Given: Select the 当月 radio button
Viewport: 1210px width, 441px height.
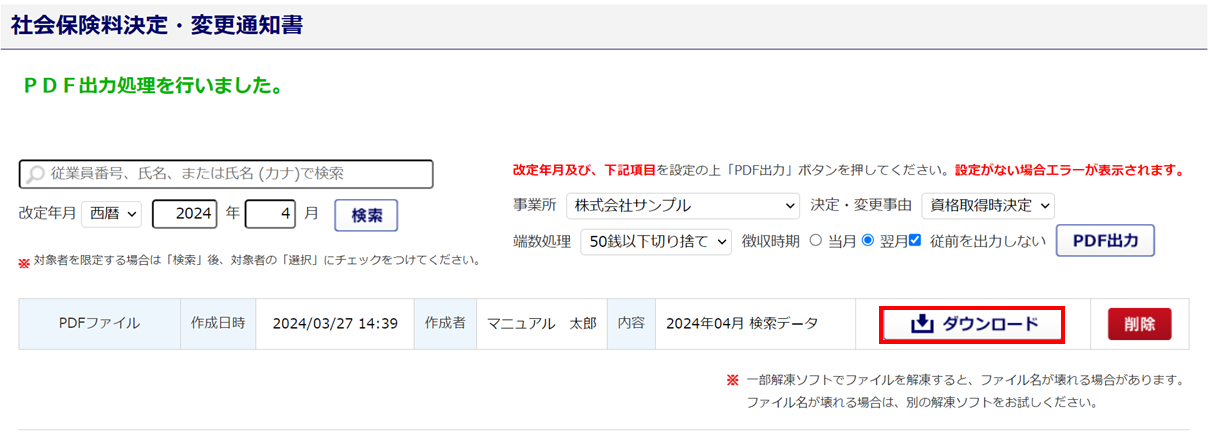Looking at the screenshot, I should pos(815,240).
